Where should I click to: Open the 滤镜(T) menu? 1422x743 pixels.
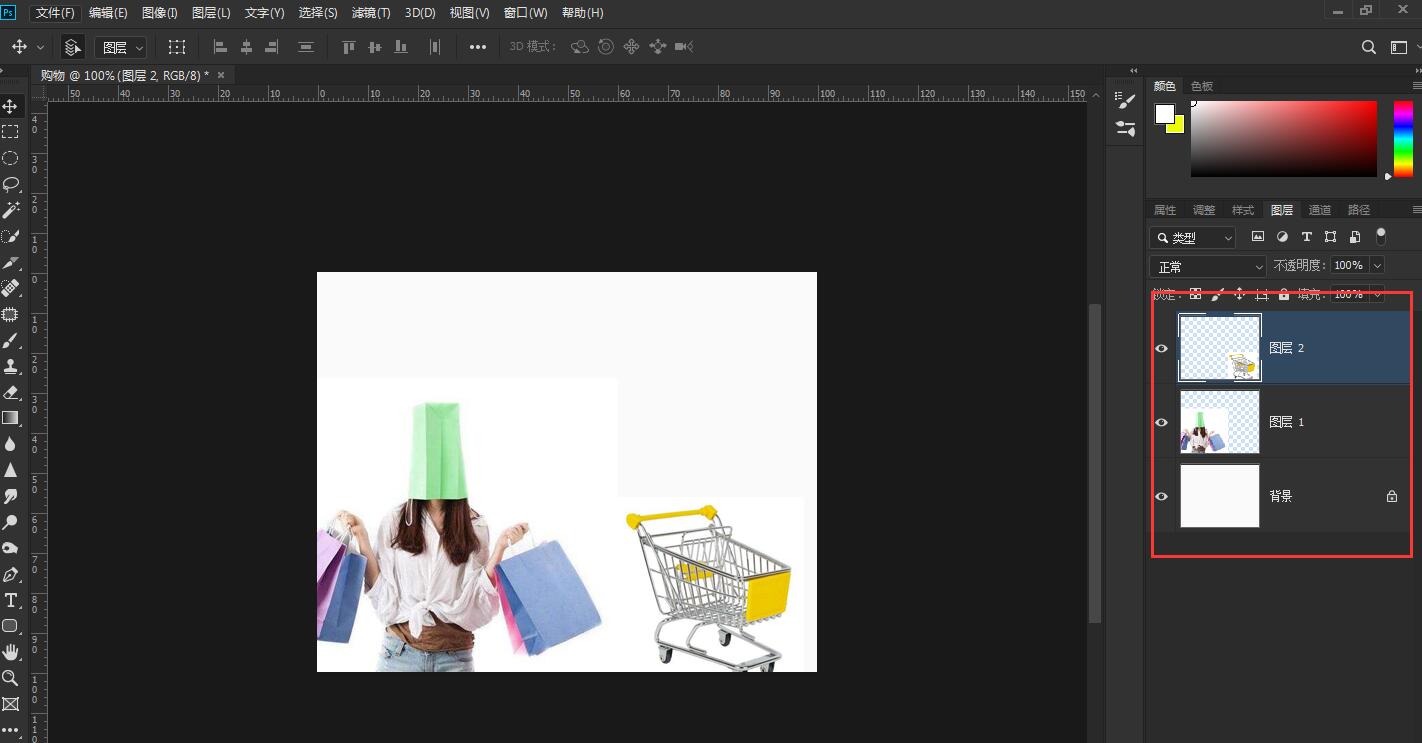[371, 13]
